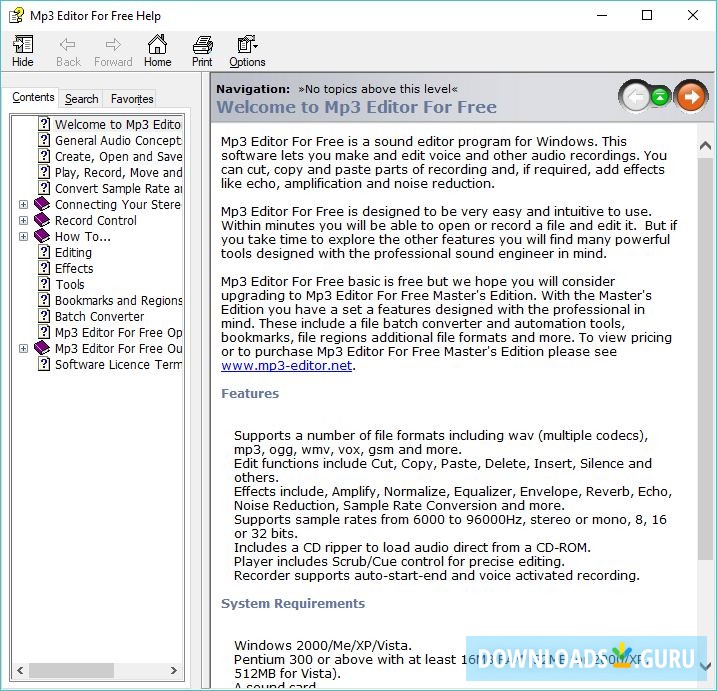717x691 pixels.
Task: Open Create, Open and Save topic
Action: [118, 156]
